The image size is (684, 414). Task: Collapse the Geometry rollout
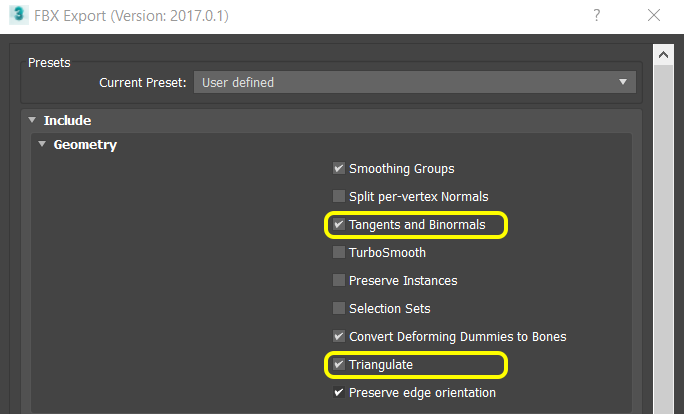[42, 145]
